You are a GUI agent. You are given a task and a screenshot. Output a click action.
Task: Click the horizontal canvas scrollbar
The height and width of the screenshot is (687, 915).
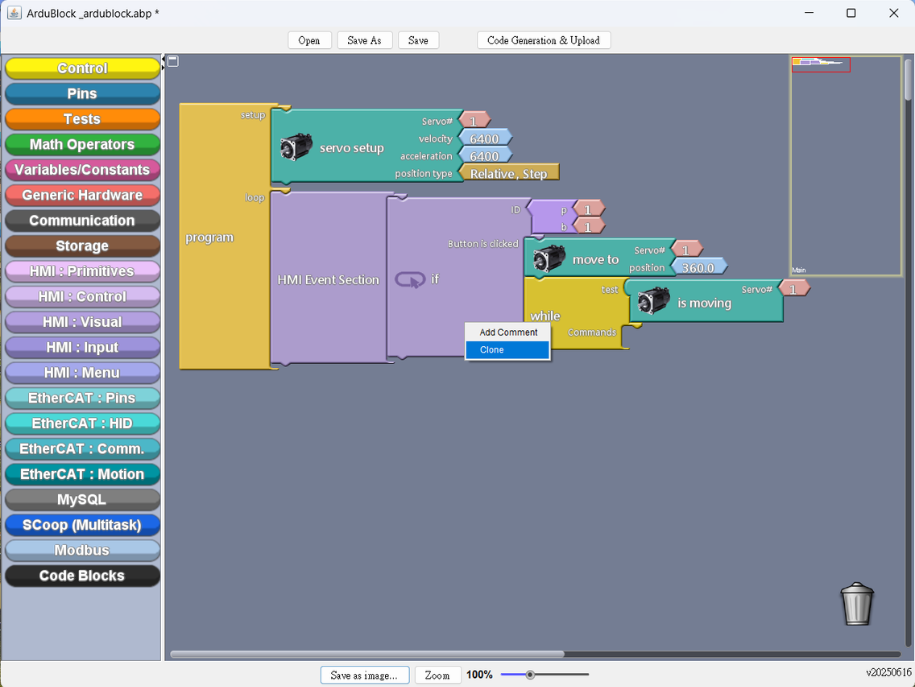pyautogui.click(x=367, y=654)
